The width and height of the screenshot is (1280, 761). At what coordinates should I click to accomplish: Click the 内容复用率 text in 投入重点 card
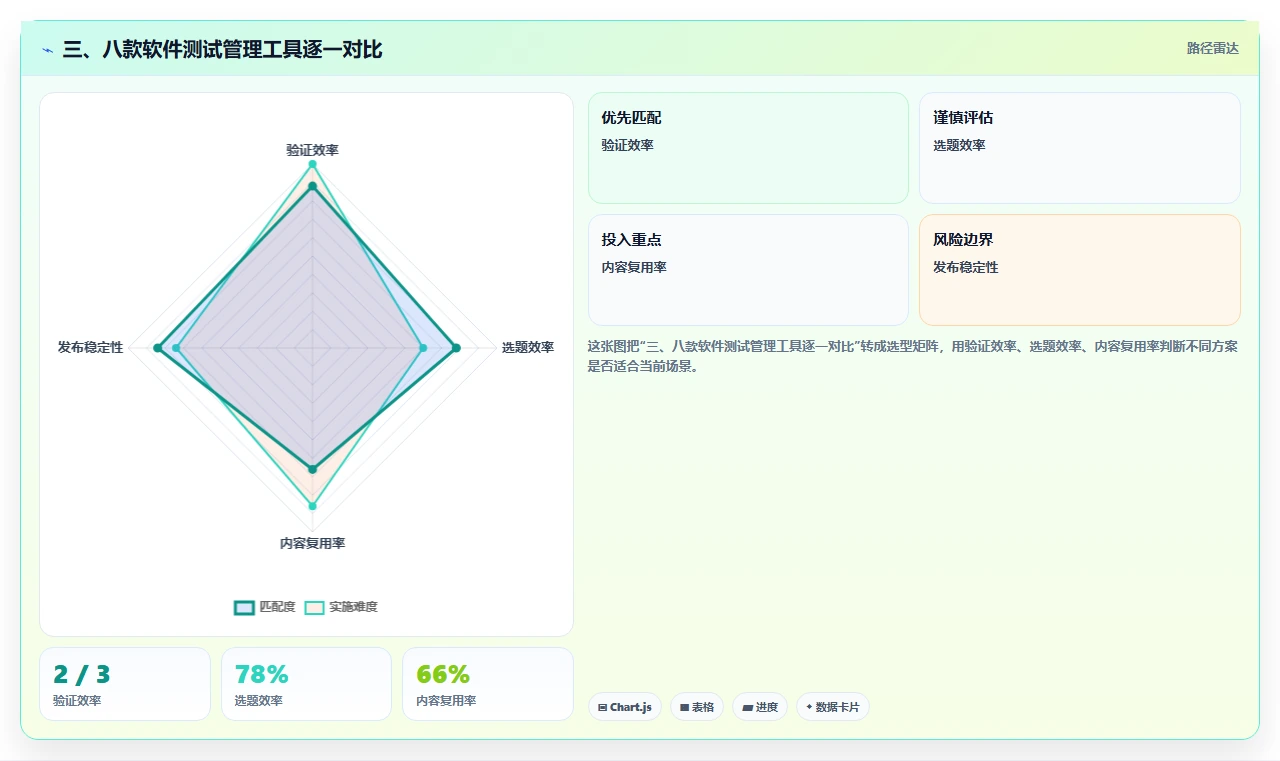[x=634, y=267]
